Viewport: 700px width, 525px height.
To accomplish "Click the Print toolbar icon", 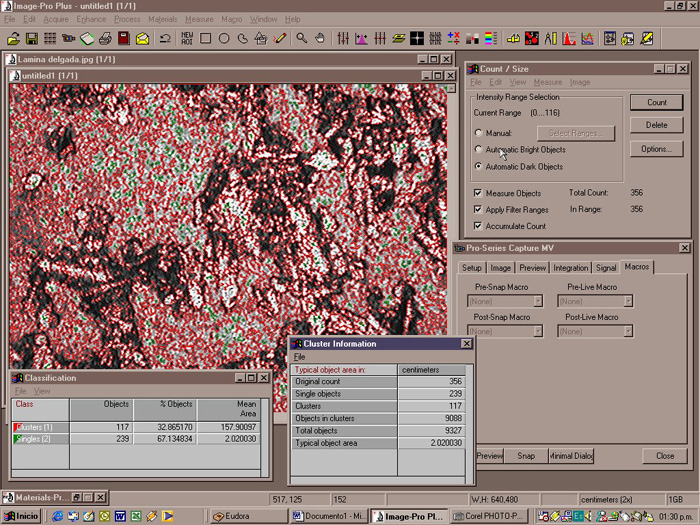I will click(105, 39).
